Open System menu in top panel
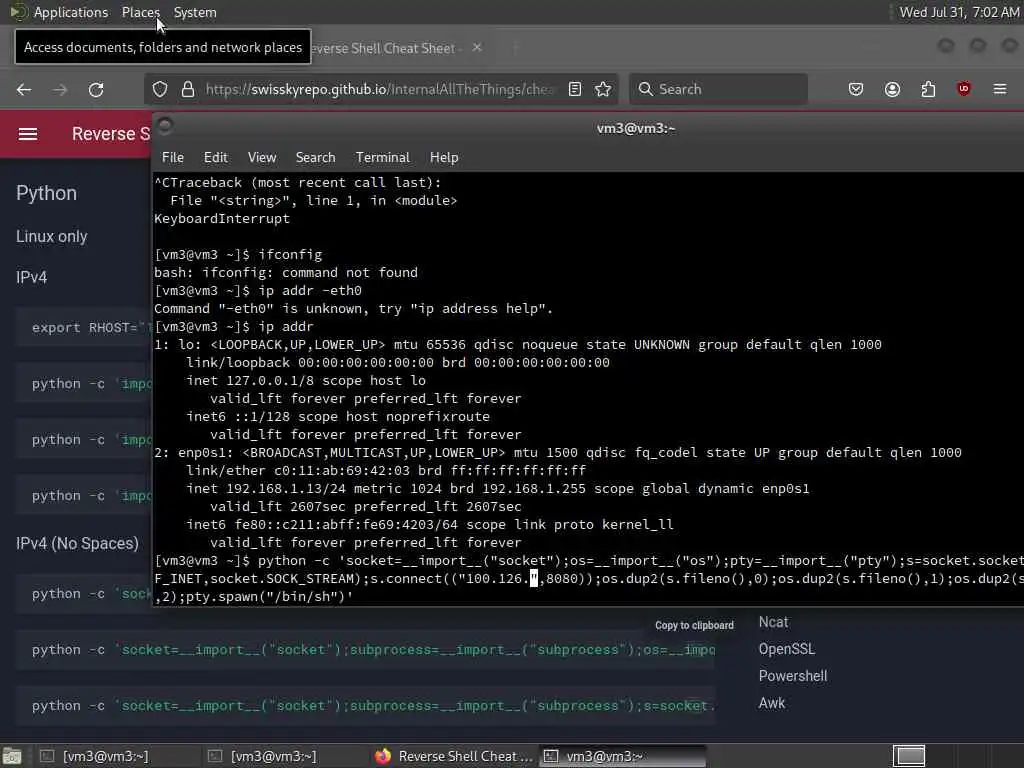Viewport: 1024px width, 768px height. coord(195,12)
